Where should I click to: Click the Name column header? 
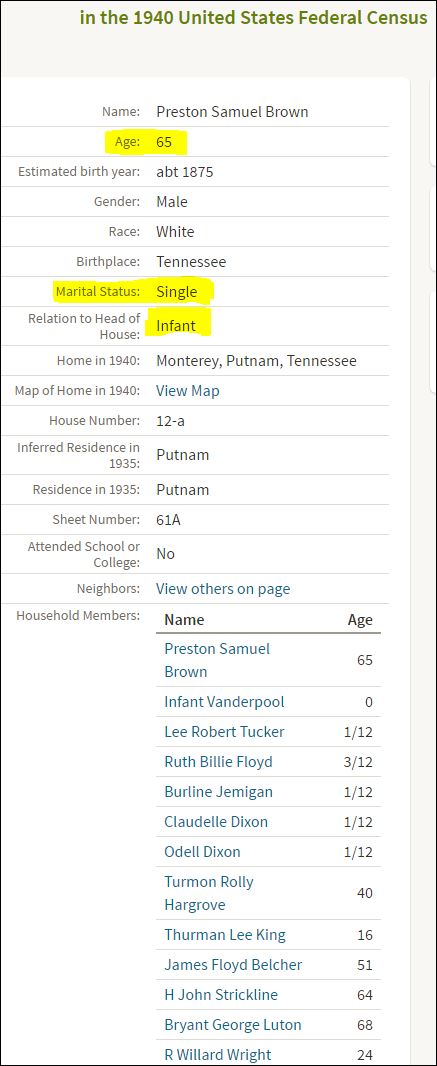pos(184,619)
